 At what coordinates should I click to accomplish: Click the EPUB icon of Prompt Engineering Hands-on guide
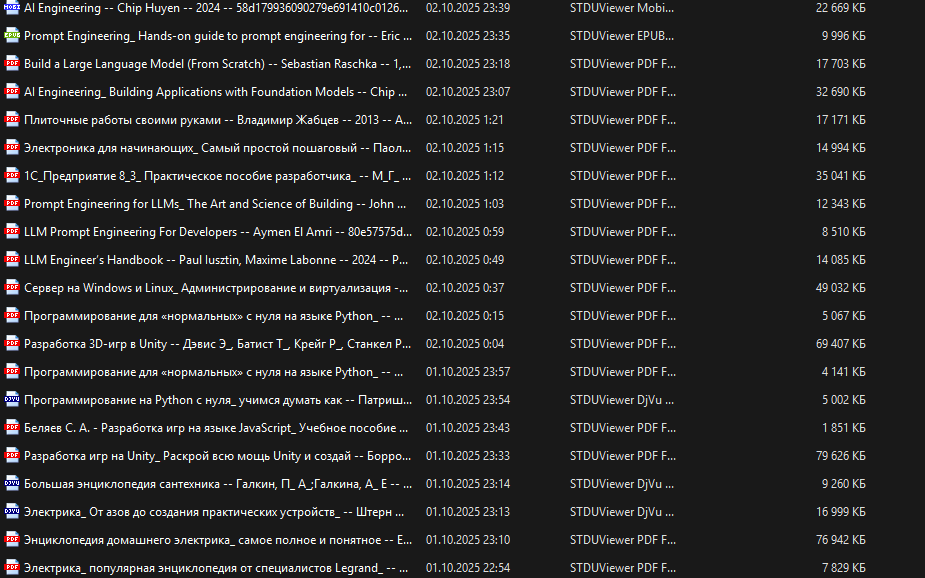tap(12, 35)
